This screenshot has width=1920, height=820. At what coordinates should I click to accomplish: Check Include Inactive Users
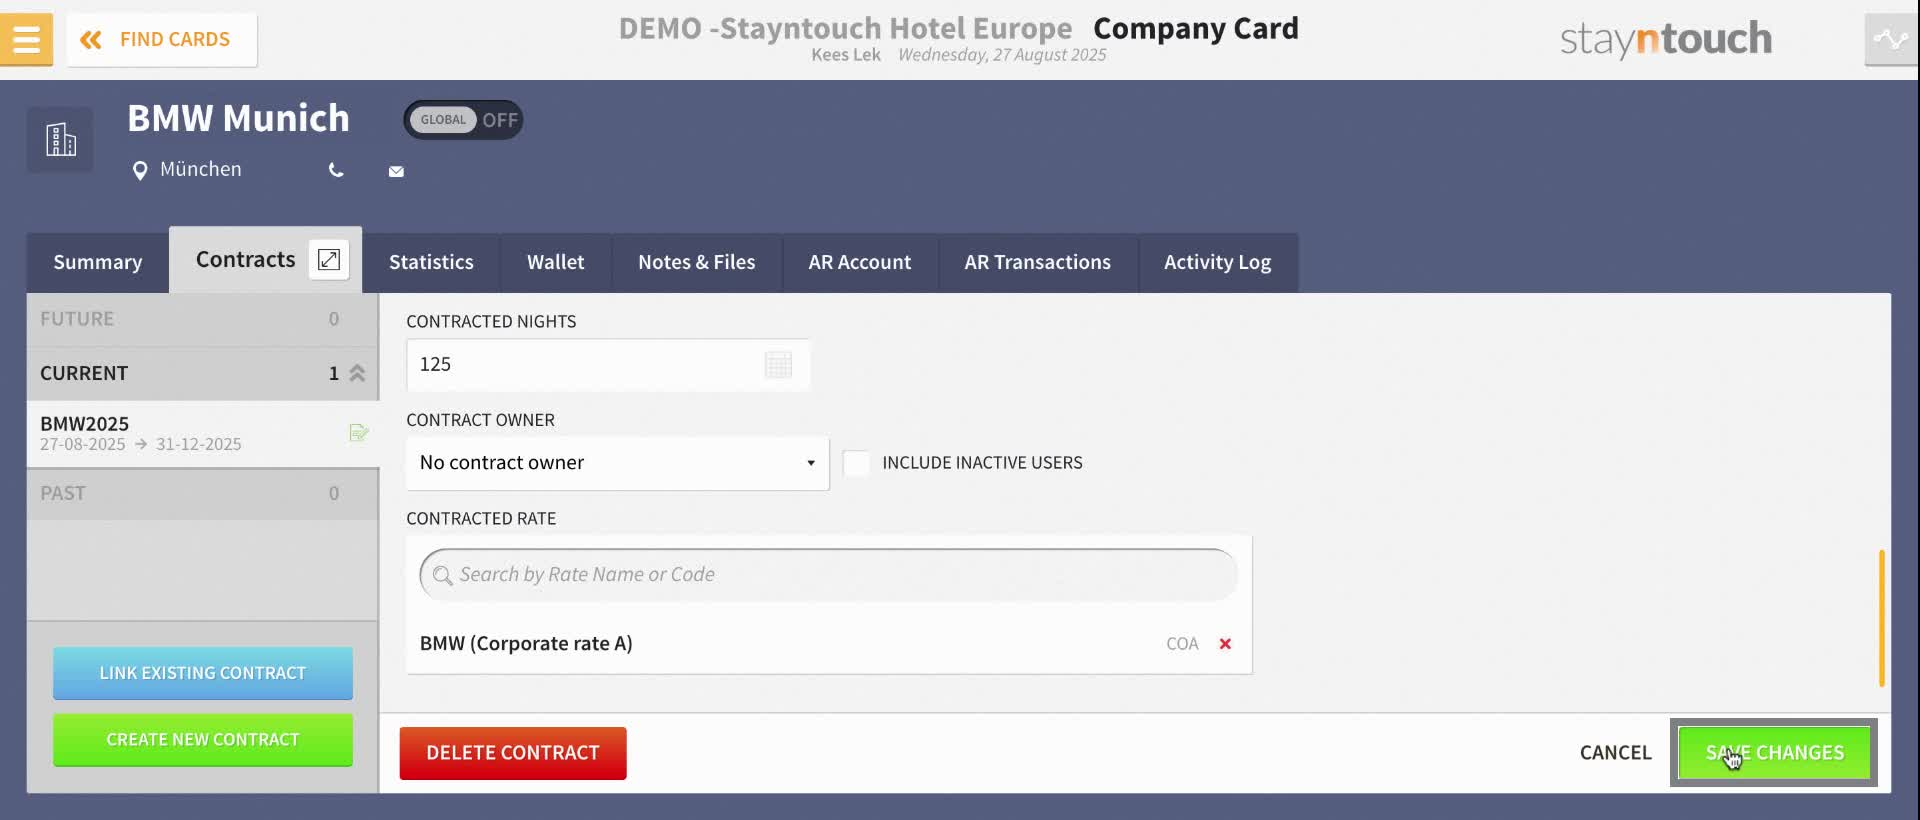coord(856,463)
